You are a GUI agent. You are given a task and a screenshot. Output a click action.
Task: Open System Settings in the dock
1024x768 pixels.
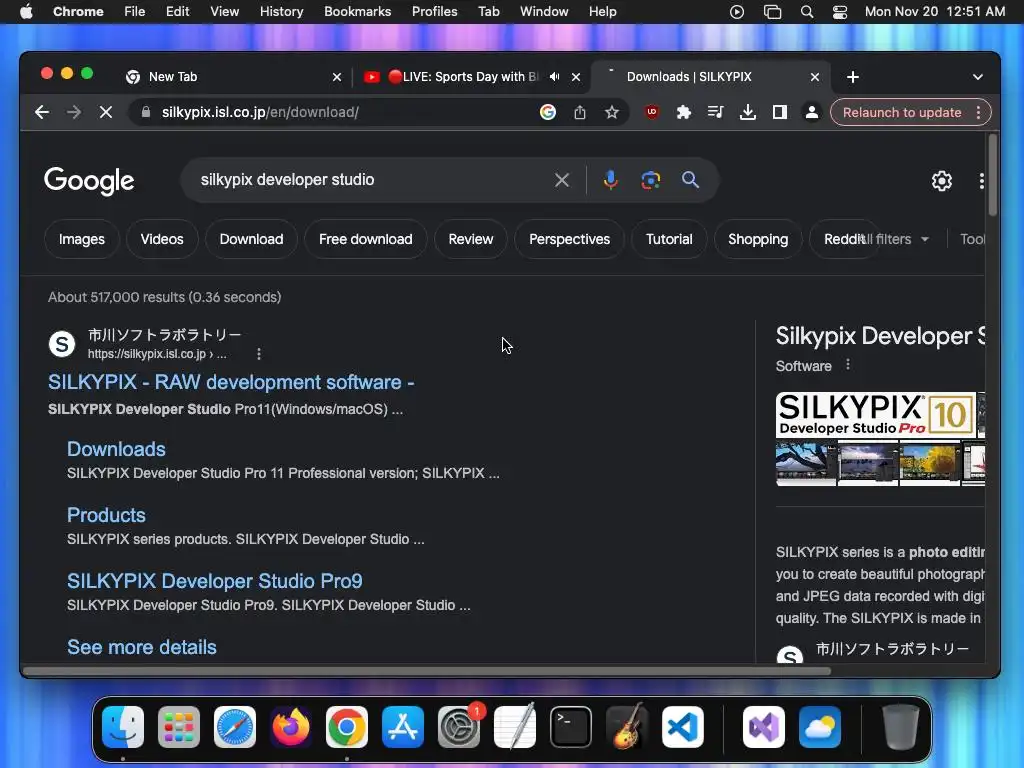(458, 727)
